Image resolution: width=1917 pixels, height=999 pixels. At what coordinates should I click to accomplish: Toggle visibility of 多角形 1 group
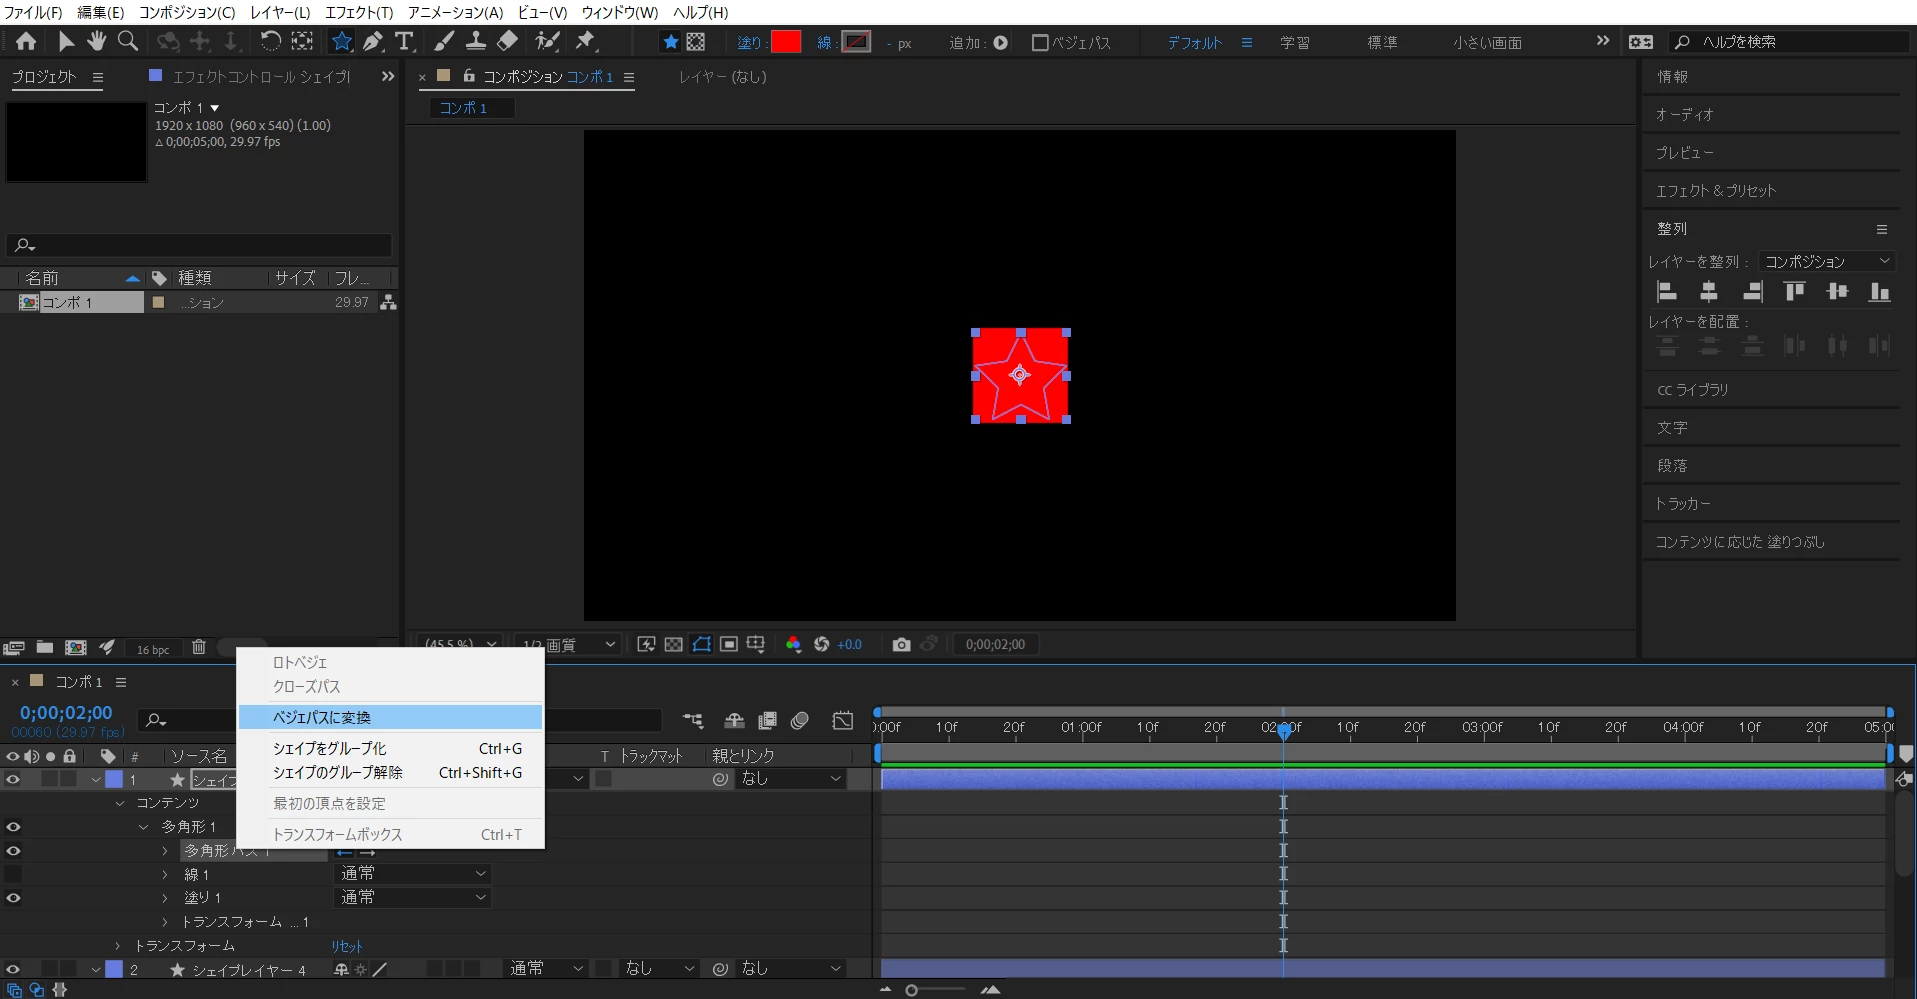click(x=13, y=827)
